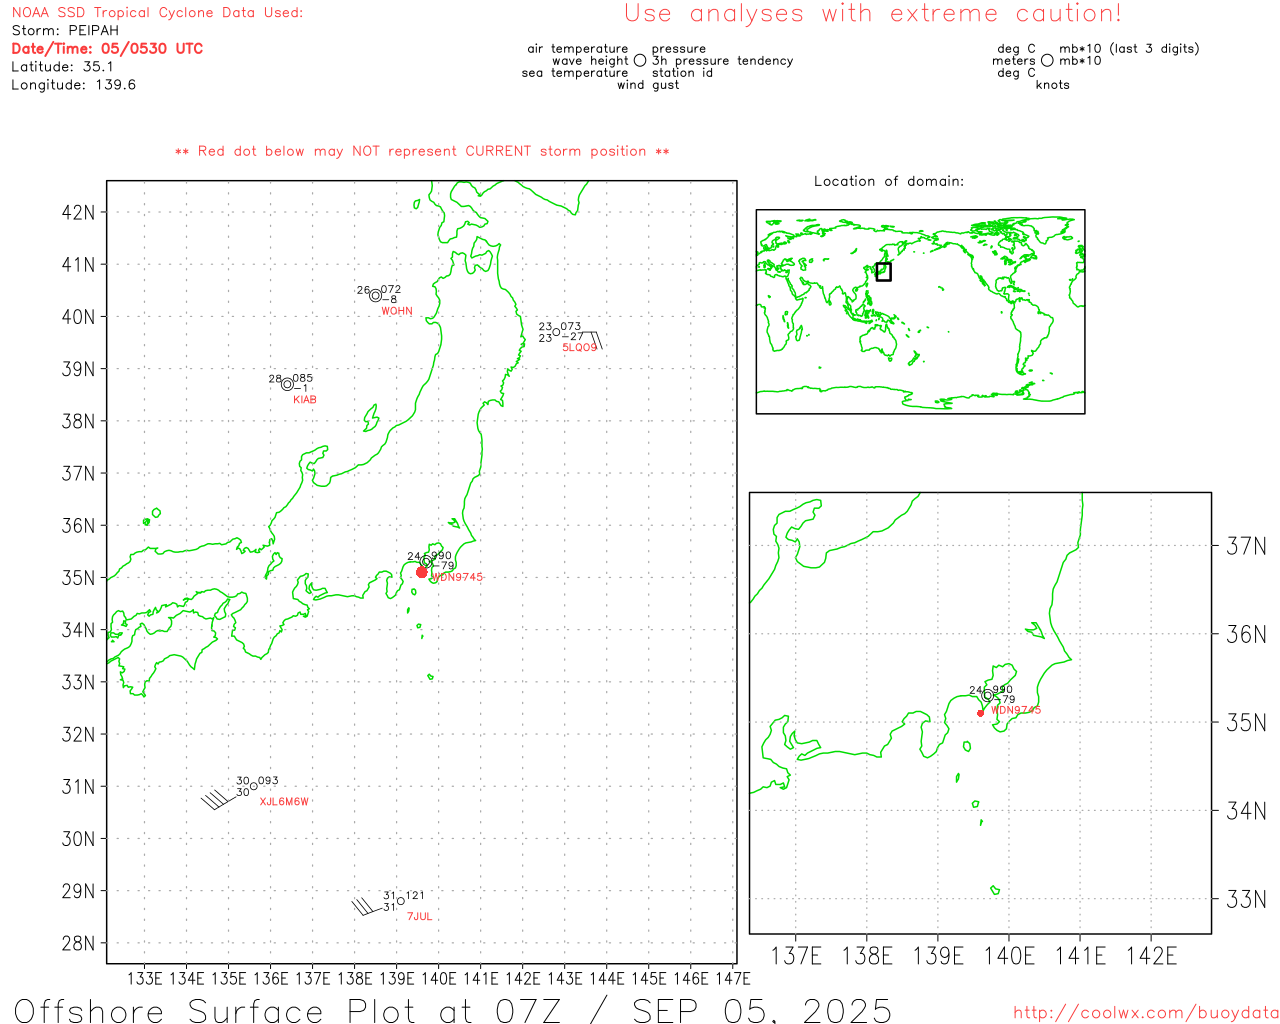
Task: Click 'mb*10 (last 3 digits)' legend text
Action: (1129, 49)
